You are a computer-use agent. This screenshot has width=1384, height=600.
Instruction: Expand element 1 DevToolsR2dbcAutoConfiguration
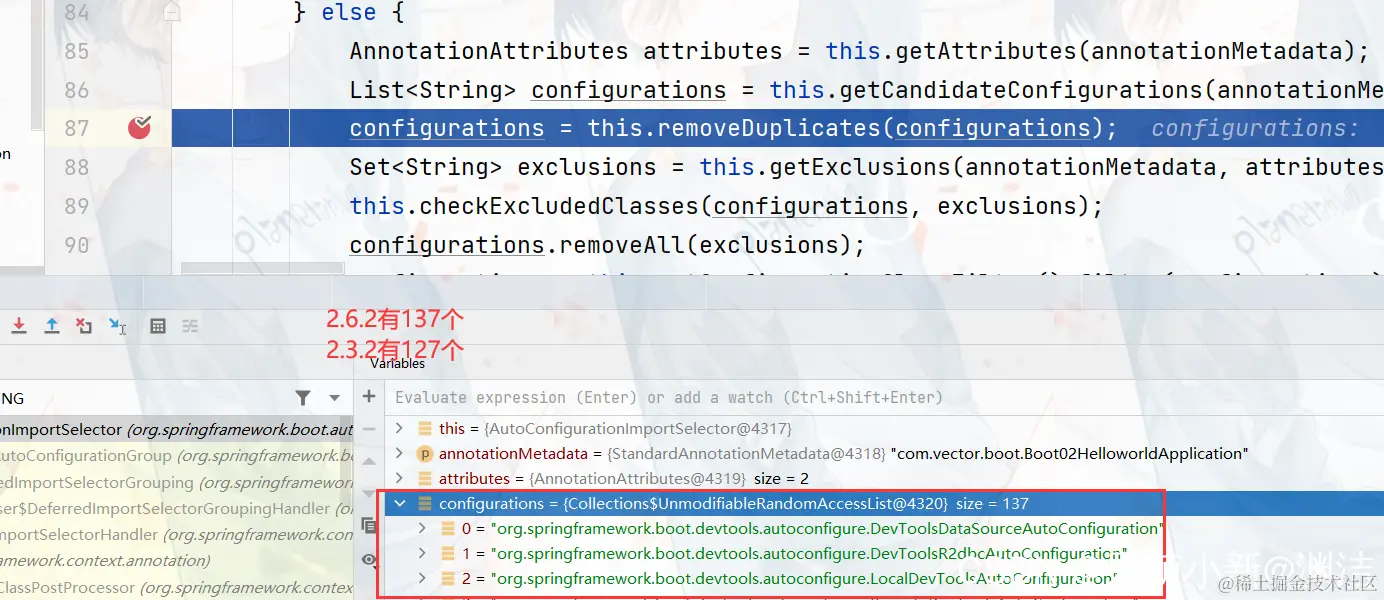coord(422,553)
